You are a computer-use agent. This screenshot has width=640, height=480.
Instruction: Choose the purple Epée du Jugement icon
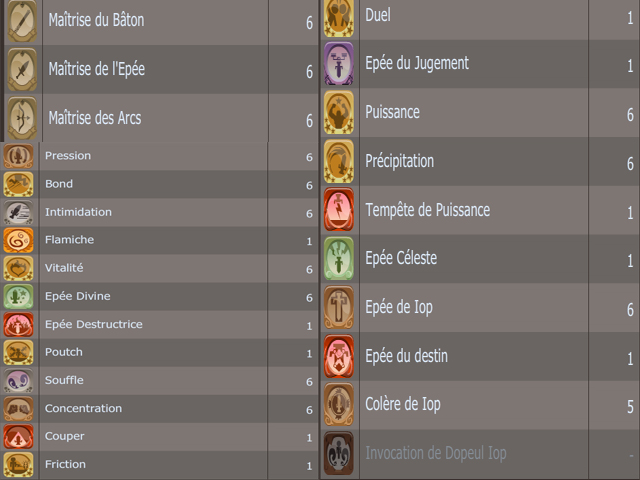[338, 64]
